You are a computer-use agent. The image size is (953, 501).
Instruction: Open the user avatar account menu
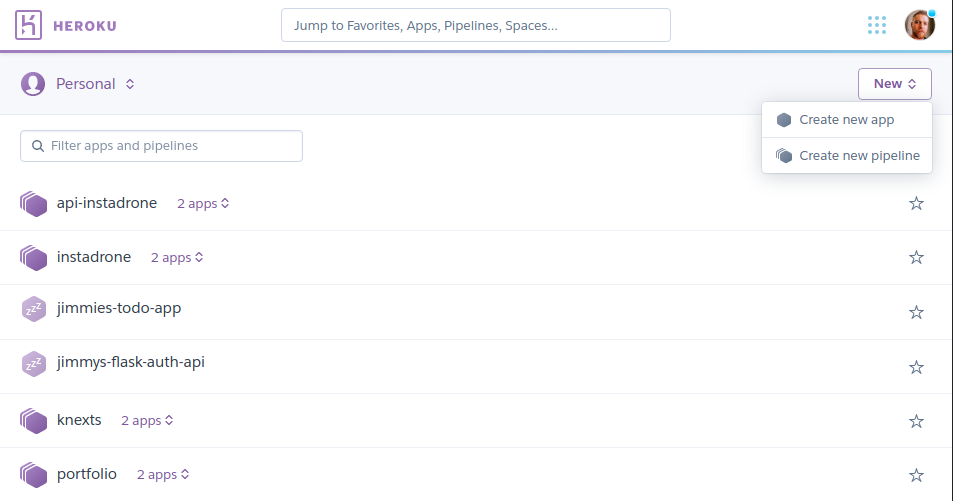coord(919,25)
